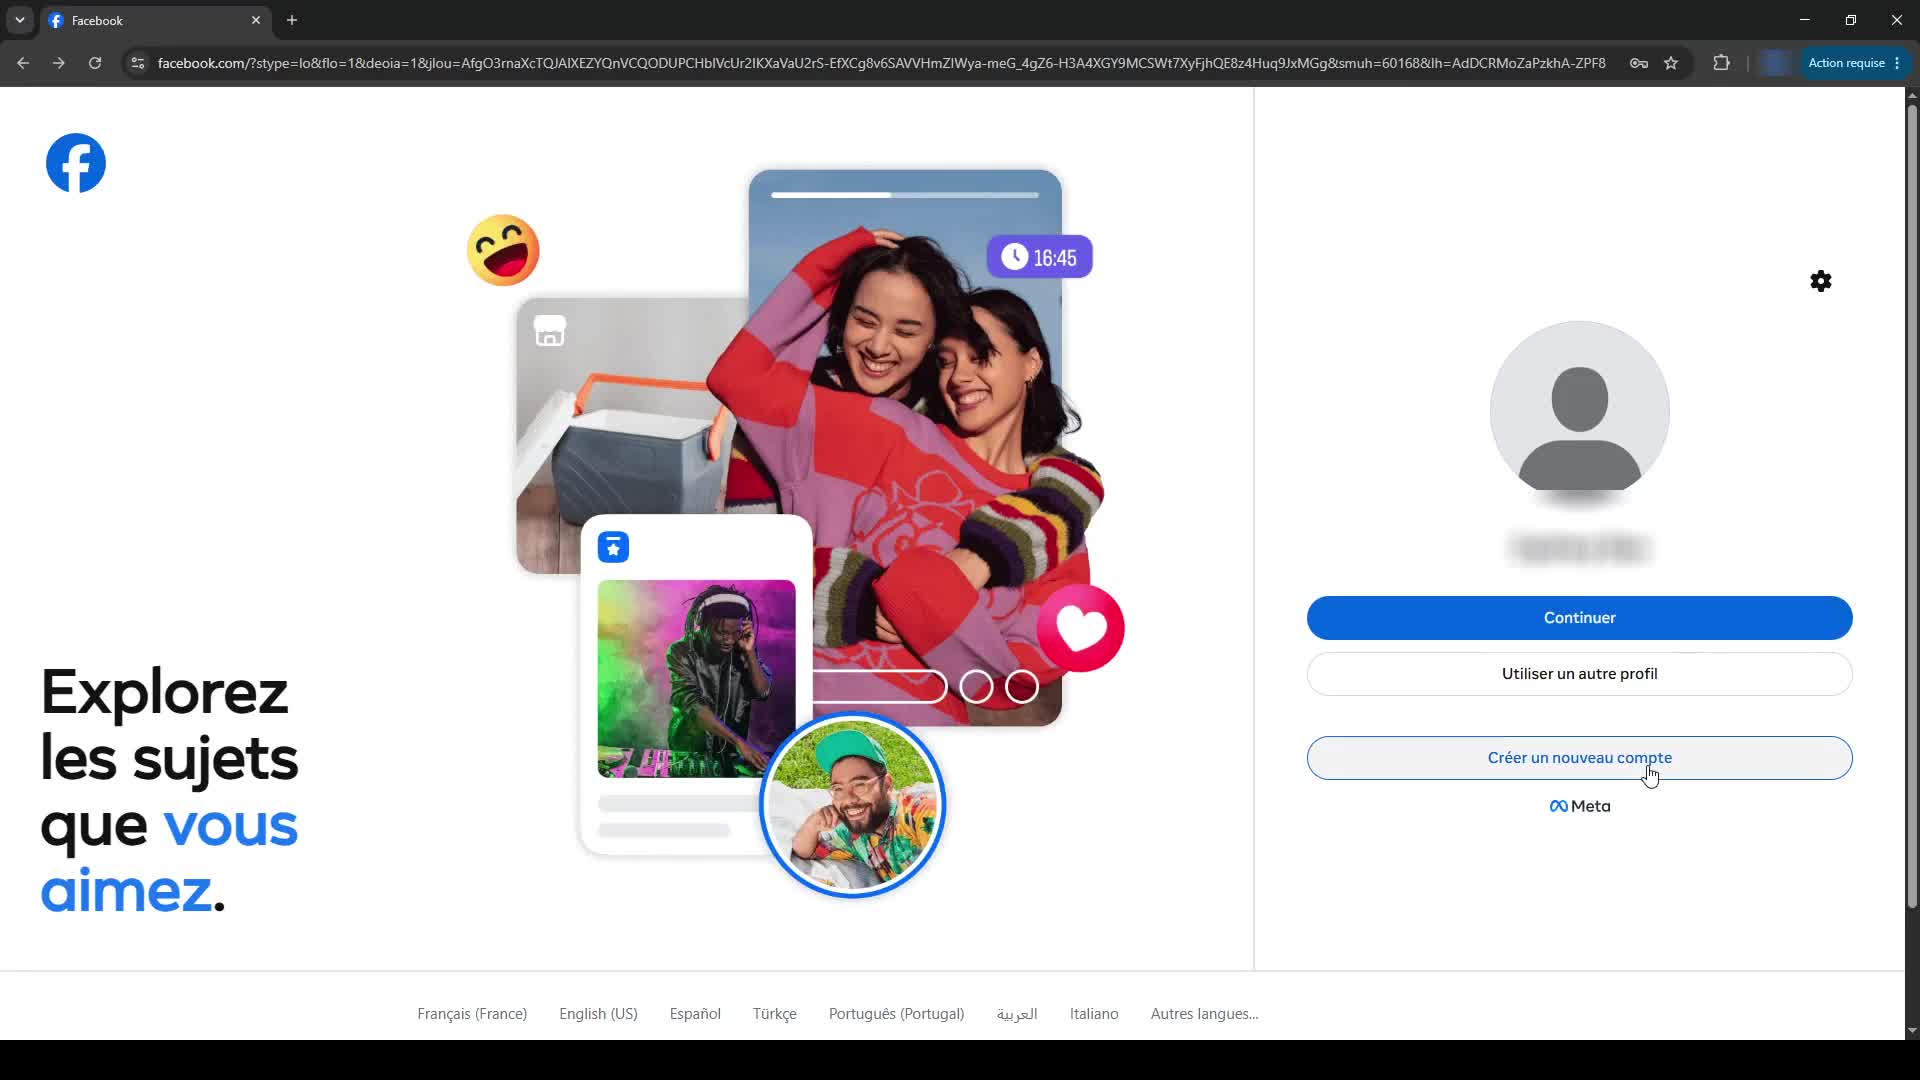Switch language to English (US)
The width and height of the screenshot is (1920, 1080).
pyautogui.click(x=598, y=1014)
